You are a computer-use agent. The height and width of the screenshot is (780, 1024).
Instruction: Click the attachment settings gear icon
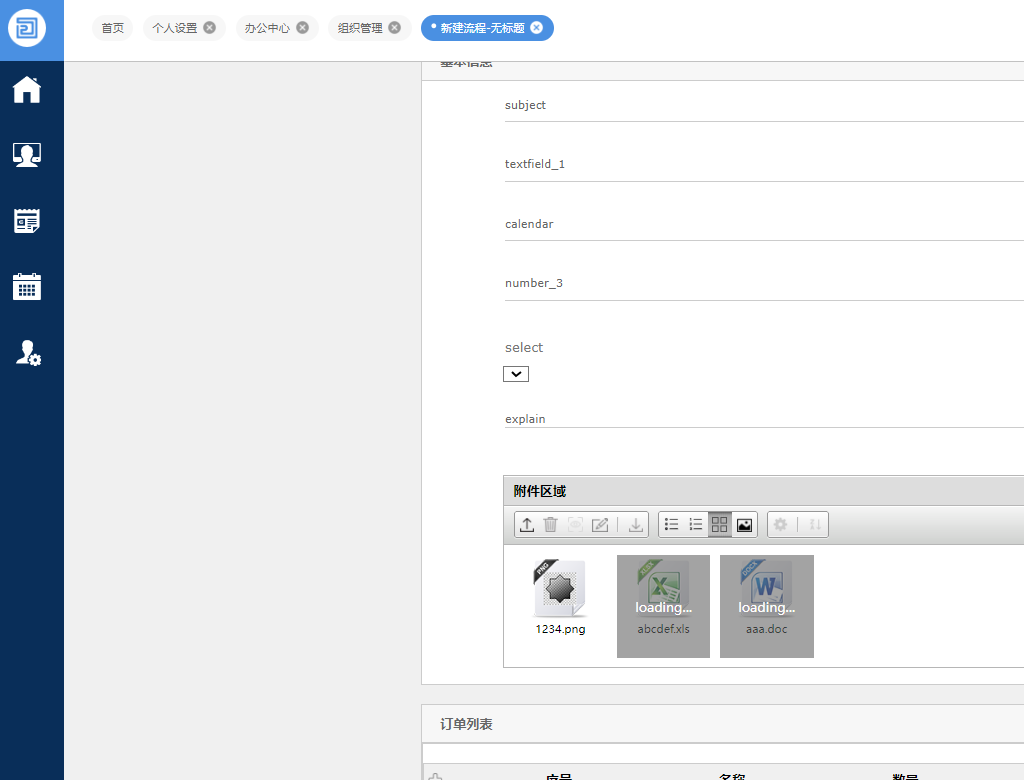(781, 525)
